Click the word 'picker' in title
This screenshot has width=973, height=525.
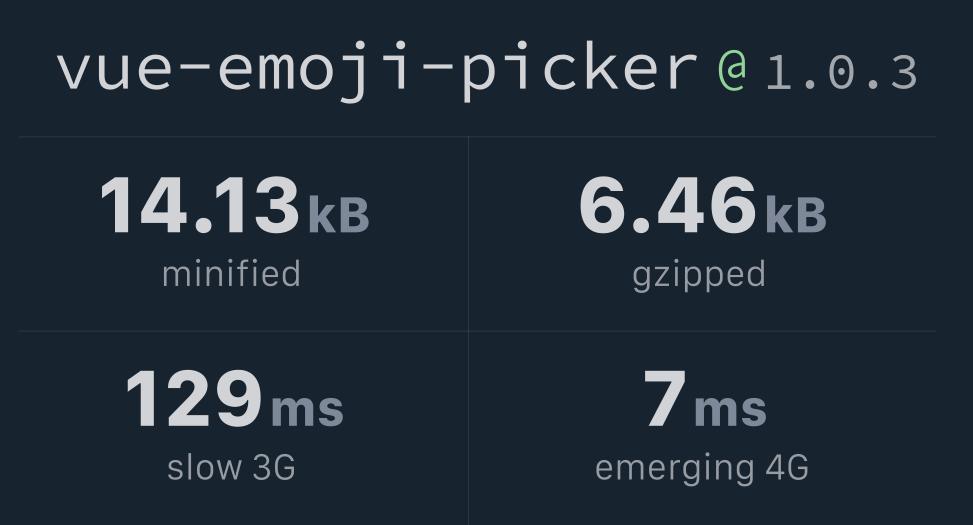click(x=580, y=71)
